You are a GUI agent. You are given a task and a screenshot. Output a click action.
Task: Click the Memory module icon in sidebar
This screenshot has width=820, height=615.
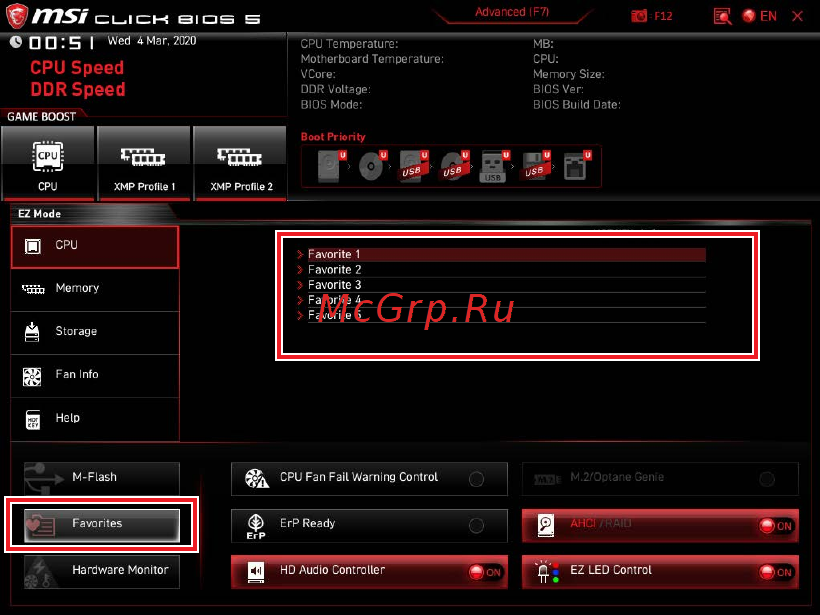pyautogui.click(x=33, y=289)
